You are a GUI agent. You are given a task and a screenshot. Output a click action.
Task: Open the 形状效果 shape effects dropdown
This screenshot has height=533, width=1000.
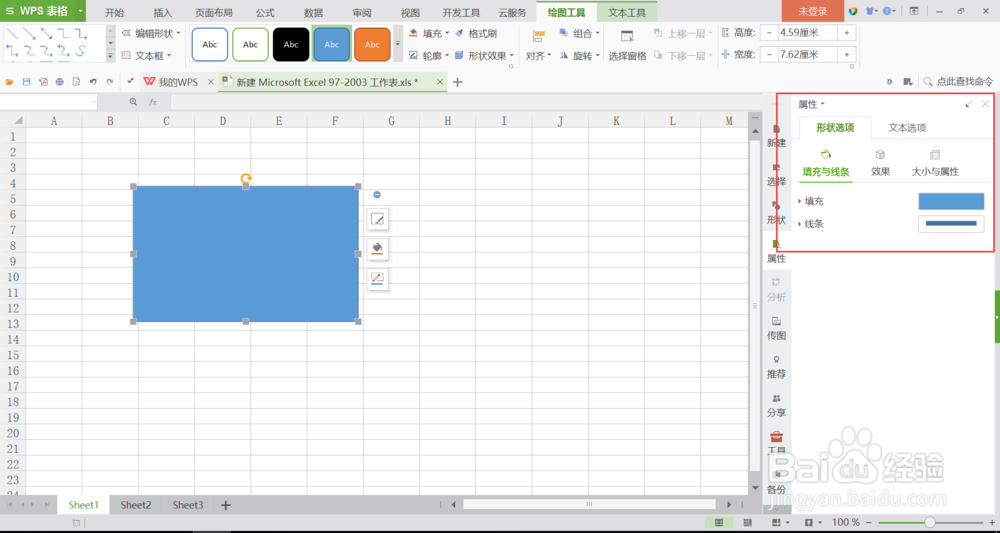click(484, 55)
